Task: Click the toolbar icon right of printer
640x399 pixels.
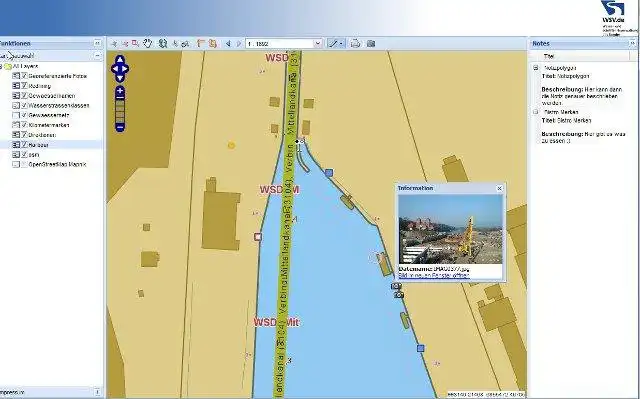Action: point(371,43)
